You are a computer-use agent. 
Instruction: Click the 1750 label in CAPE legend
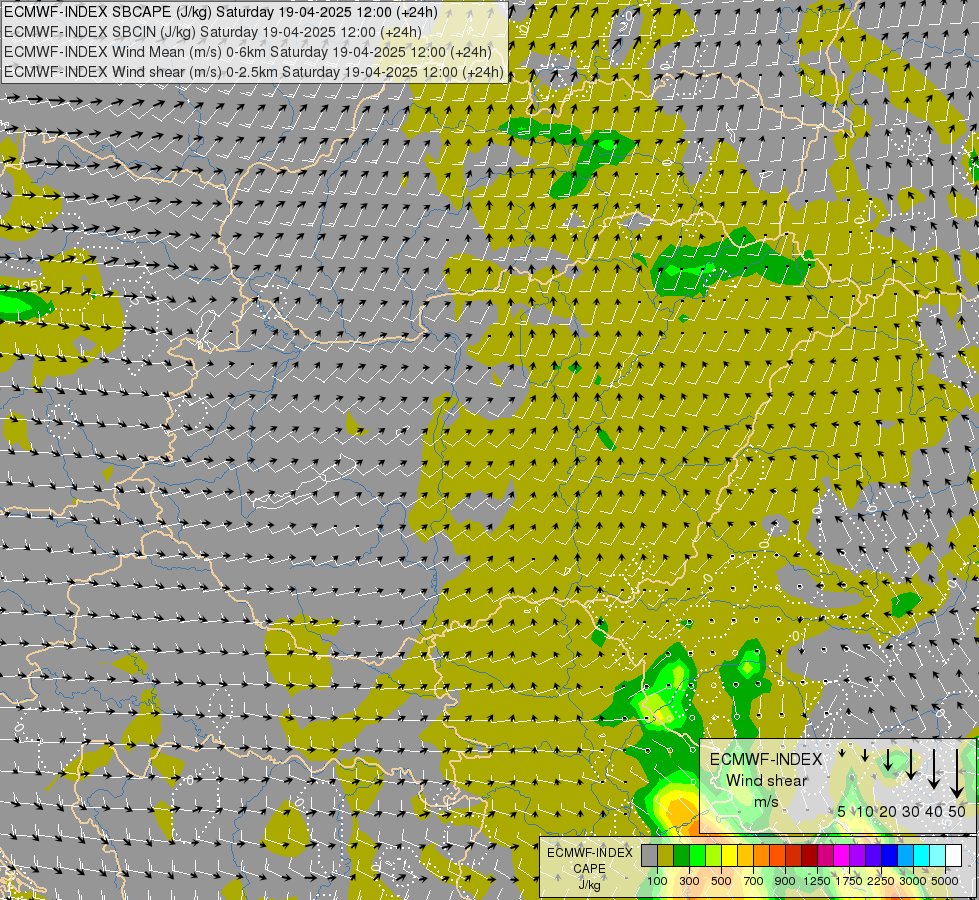[x=849, y=881]
